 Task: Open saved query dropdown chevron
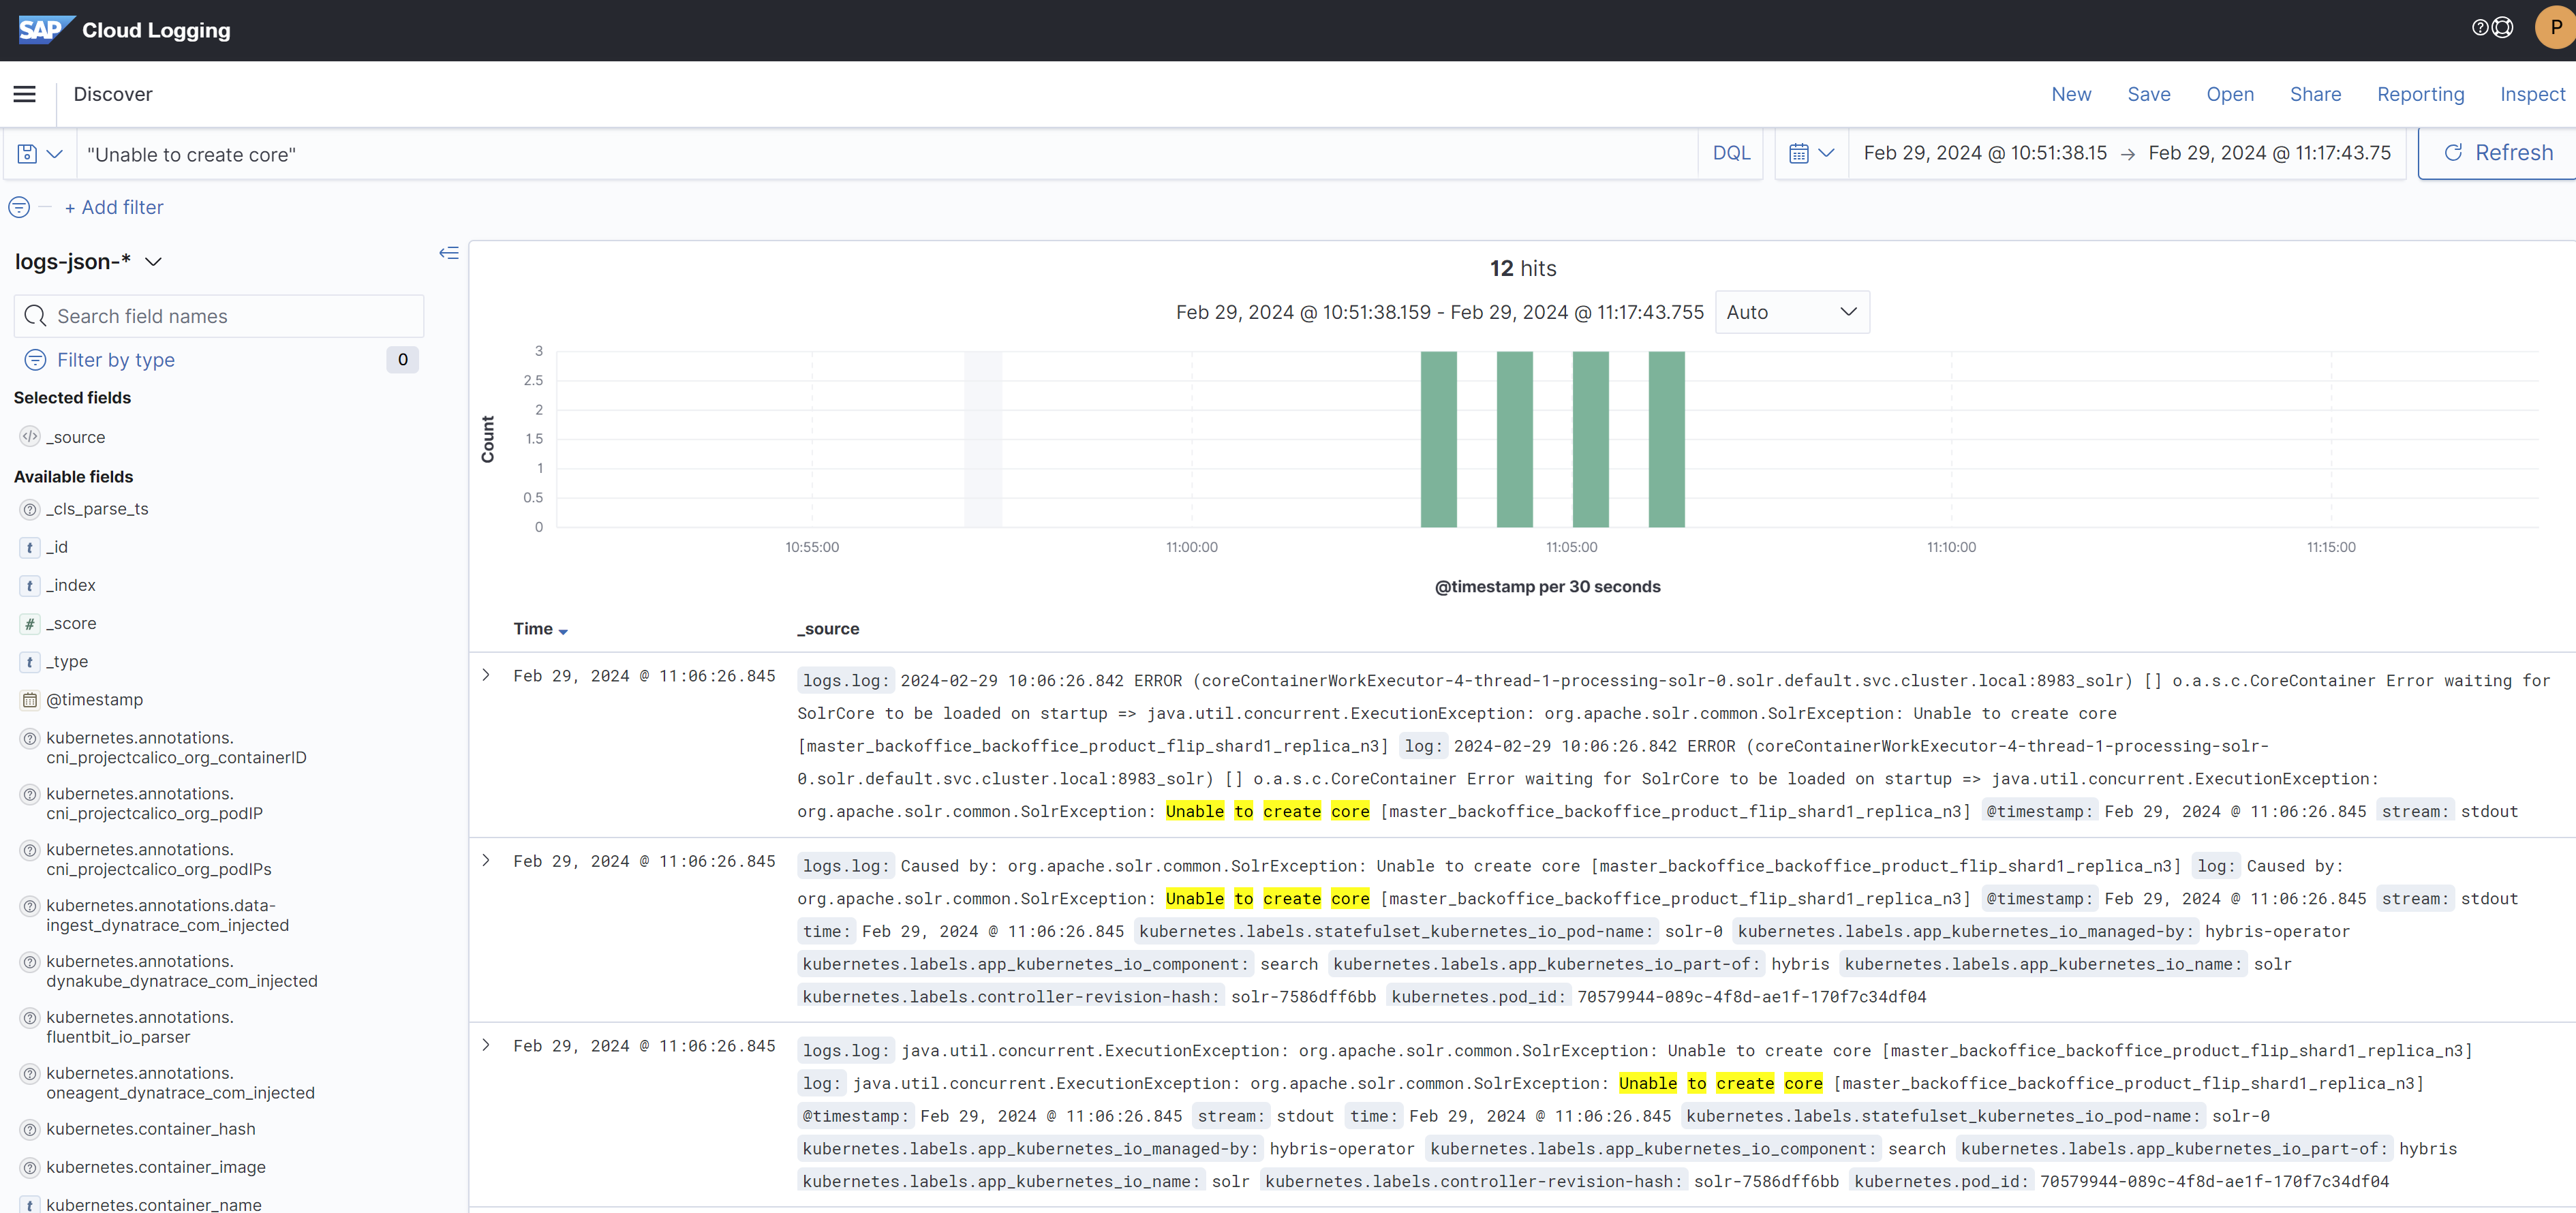coord(55,154)
